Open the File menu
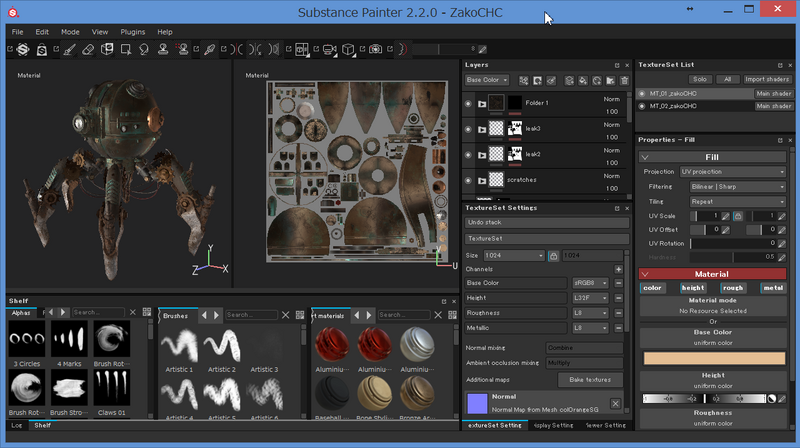Screen dimensions: 800x448 point(17,32)
